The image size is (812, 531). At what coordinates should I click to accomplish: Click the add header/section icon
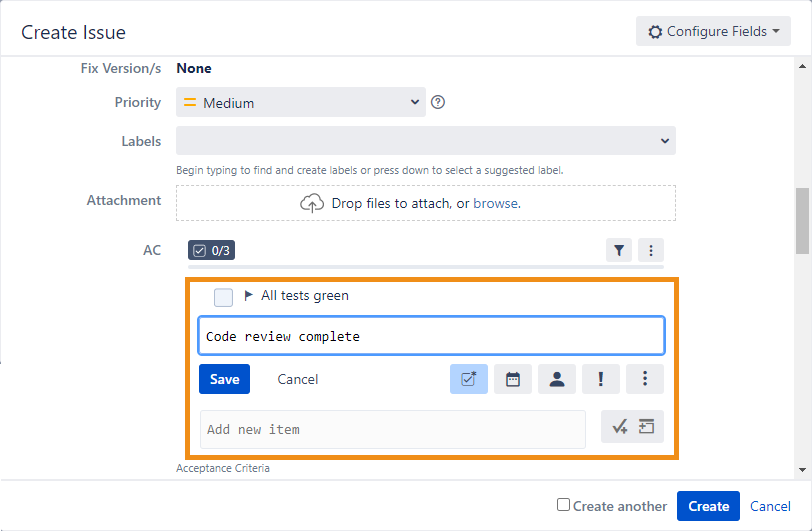646,428
